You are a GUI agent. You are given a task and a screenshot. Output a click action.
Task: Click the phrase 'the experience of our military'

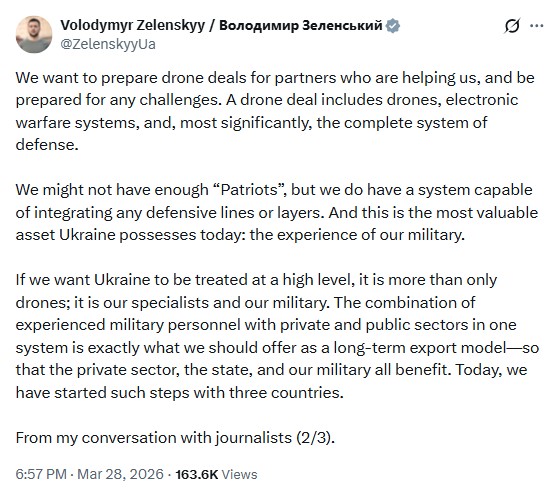tap(357, 235)
